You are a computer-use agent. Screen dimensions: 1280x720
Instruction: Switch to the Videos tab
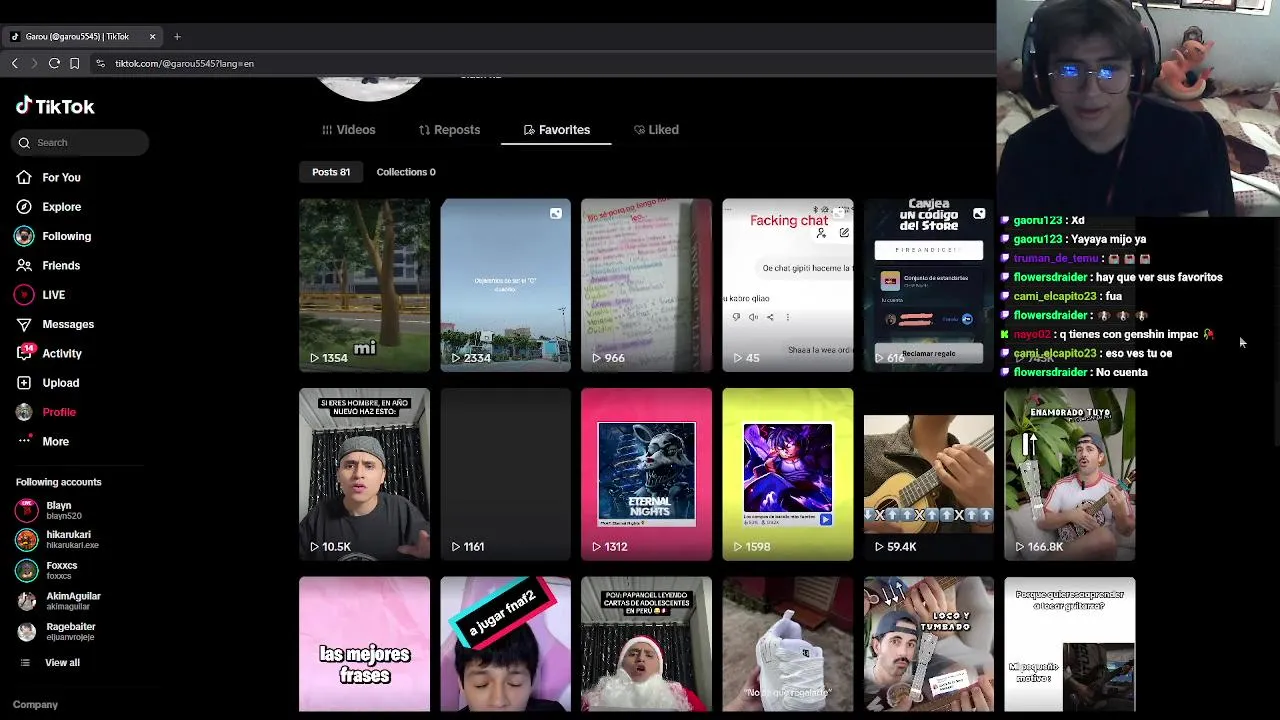(349, 130)
